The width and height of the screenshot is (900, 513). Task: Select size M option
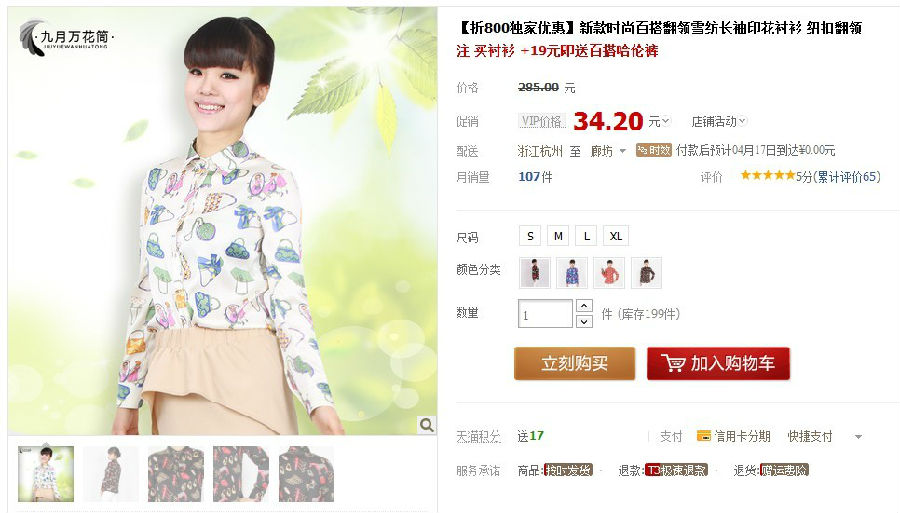pos(558,236)
